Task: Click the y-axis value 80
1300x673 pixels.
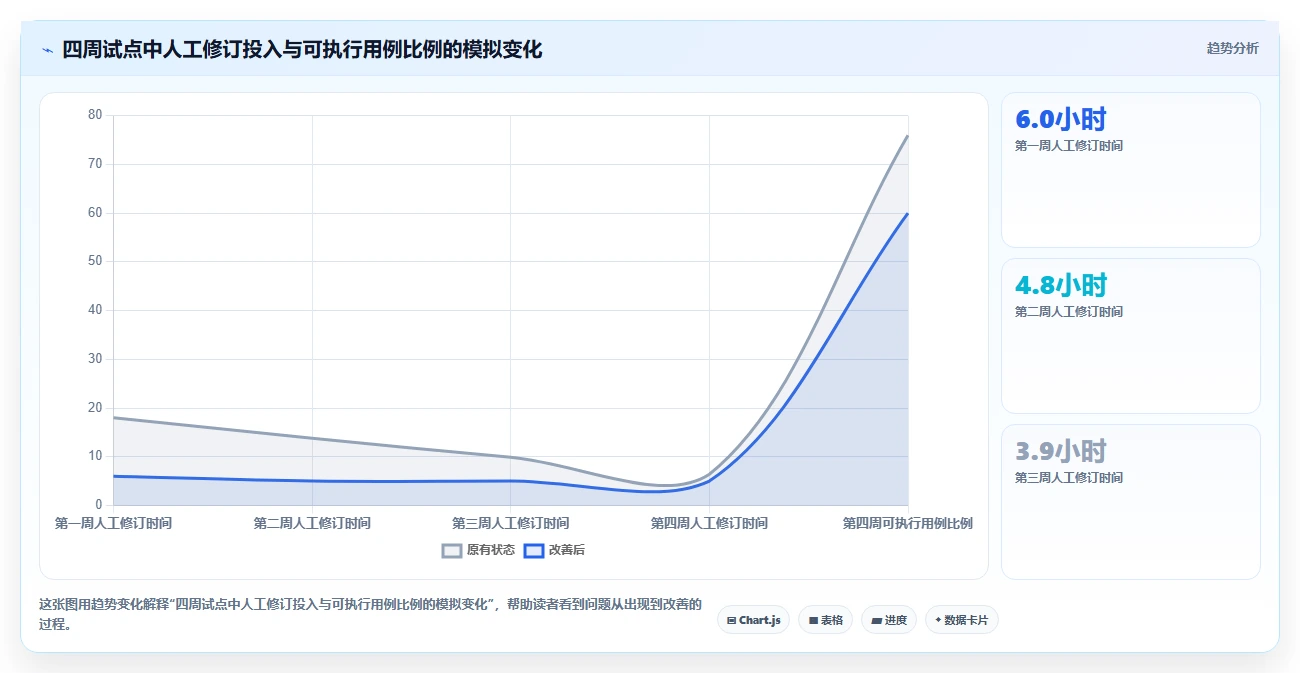Action: pyautogui.click(x=96, y=115)
